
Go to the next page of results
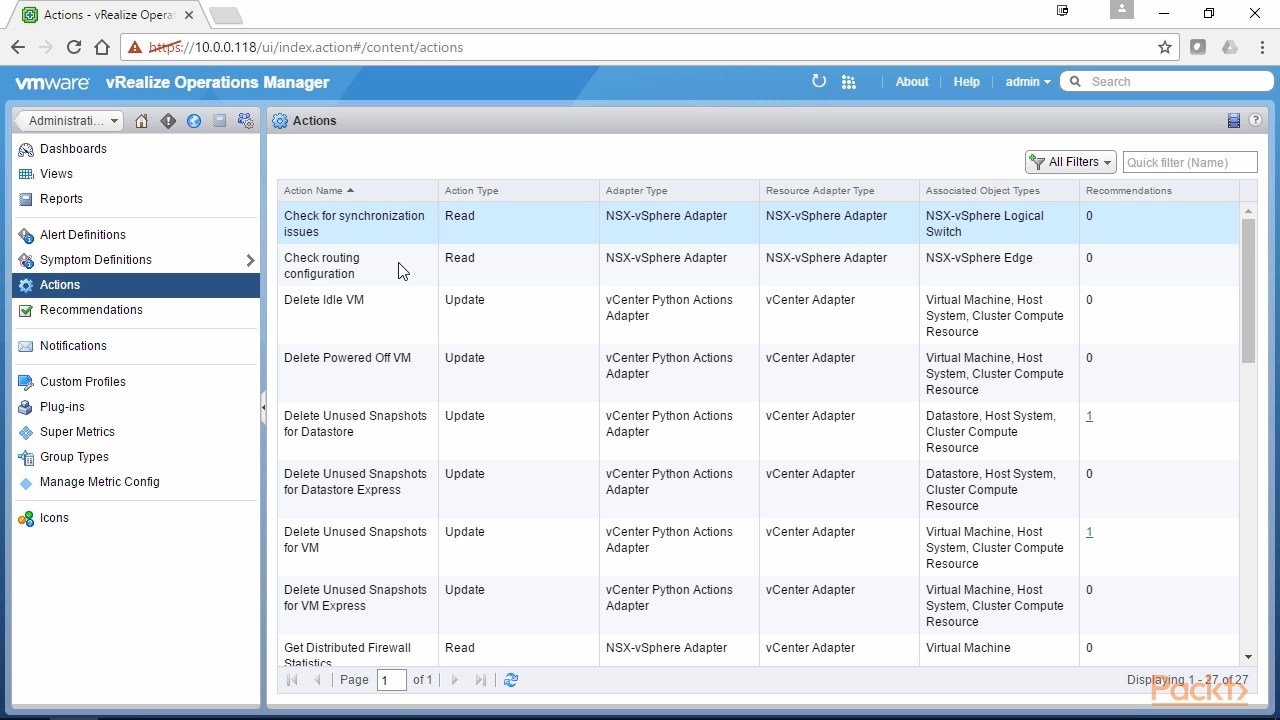point(454,680)
